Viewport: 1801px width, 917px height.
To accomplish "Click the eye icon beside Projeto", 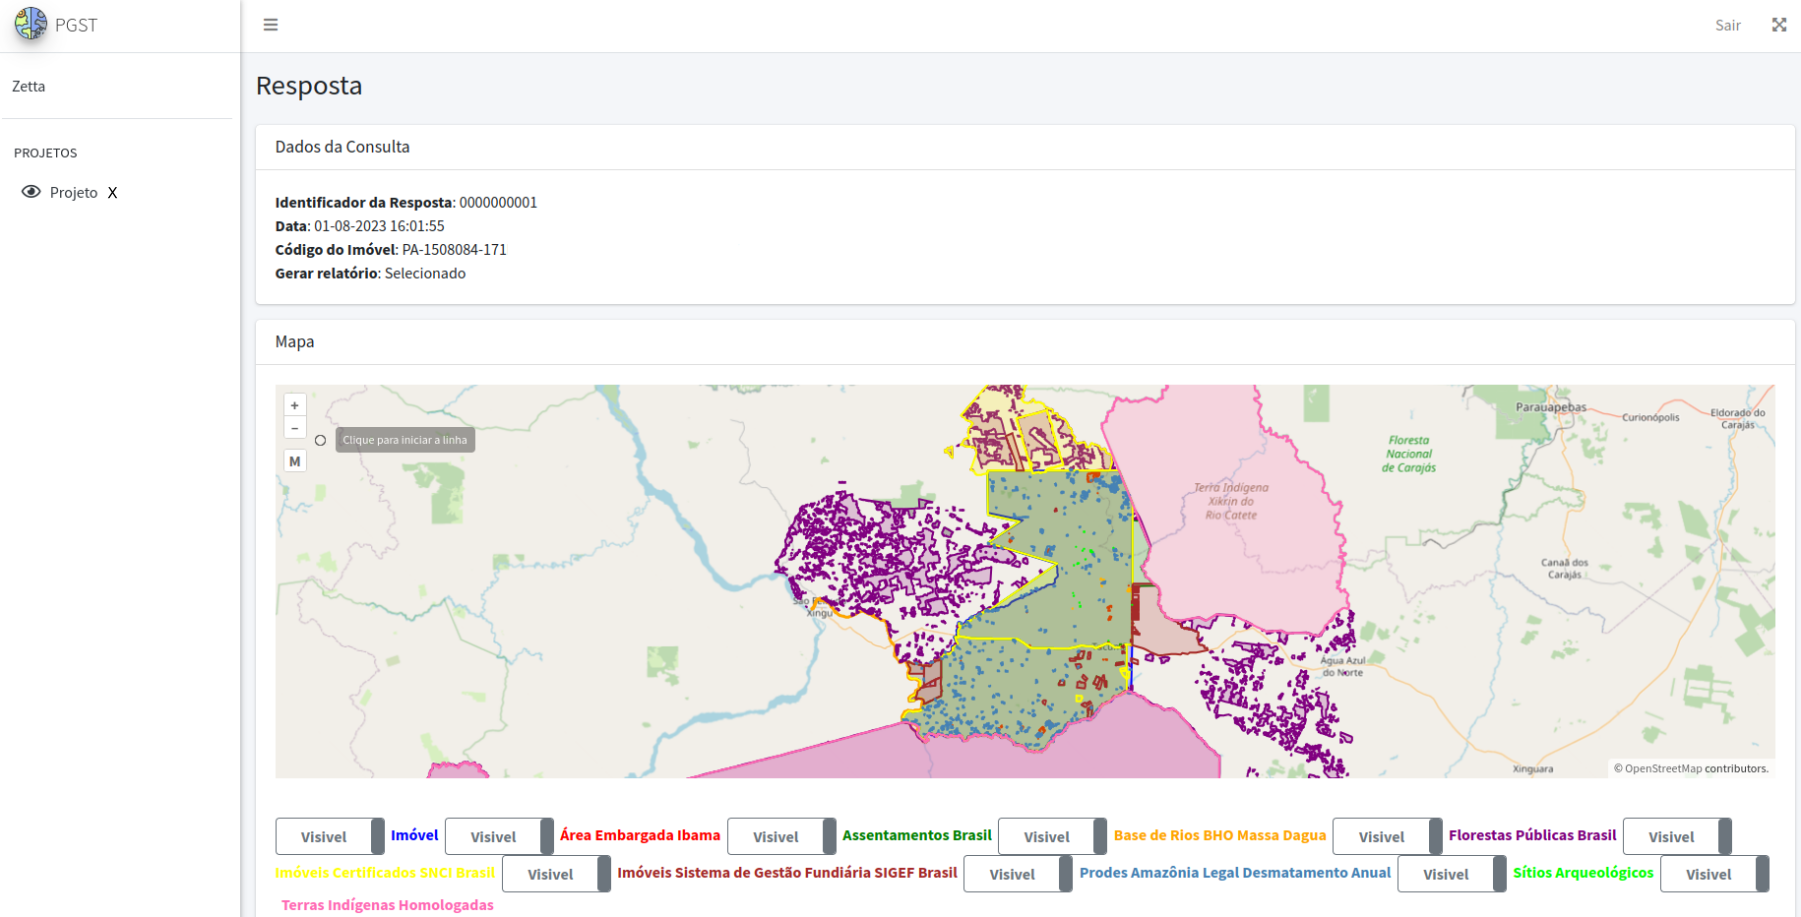I will point(31,192).
